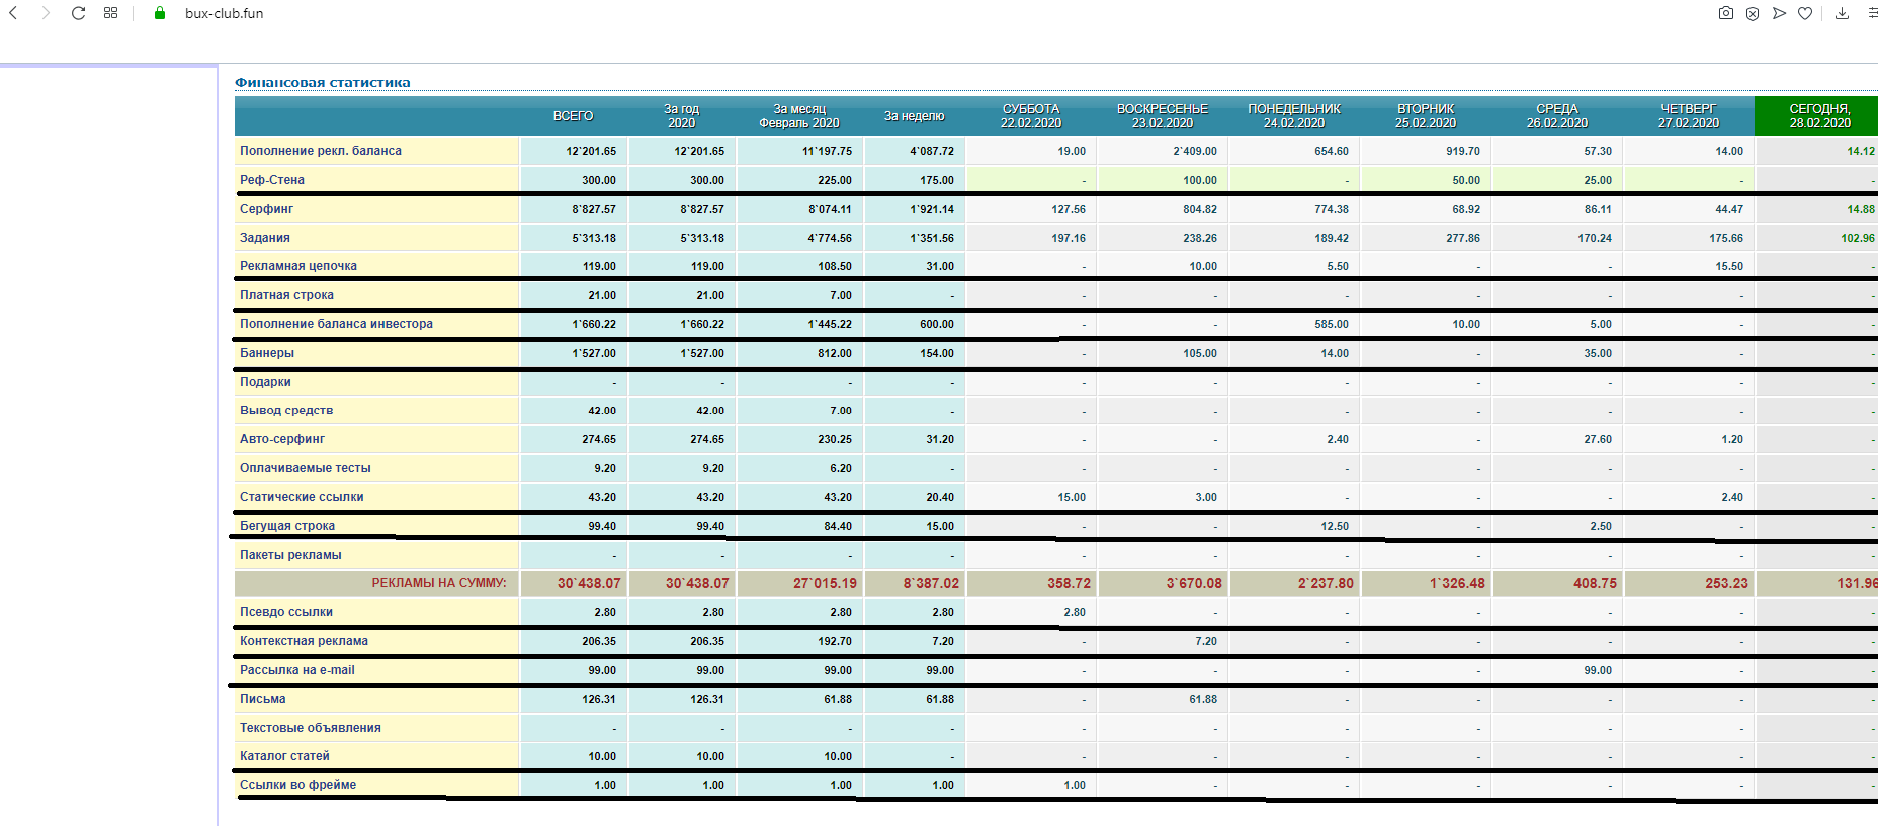The width and height of the screenshot is (1878, 826).
Task: Click the Пакеты рекламы row label
Action: pos(291,555)
